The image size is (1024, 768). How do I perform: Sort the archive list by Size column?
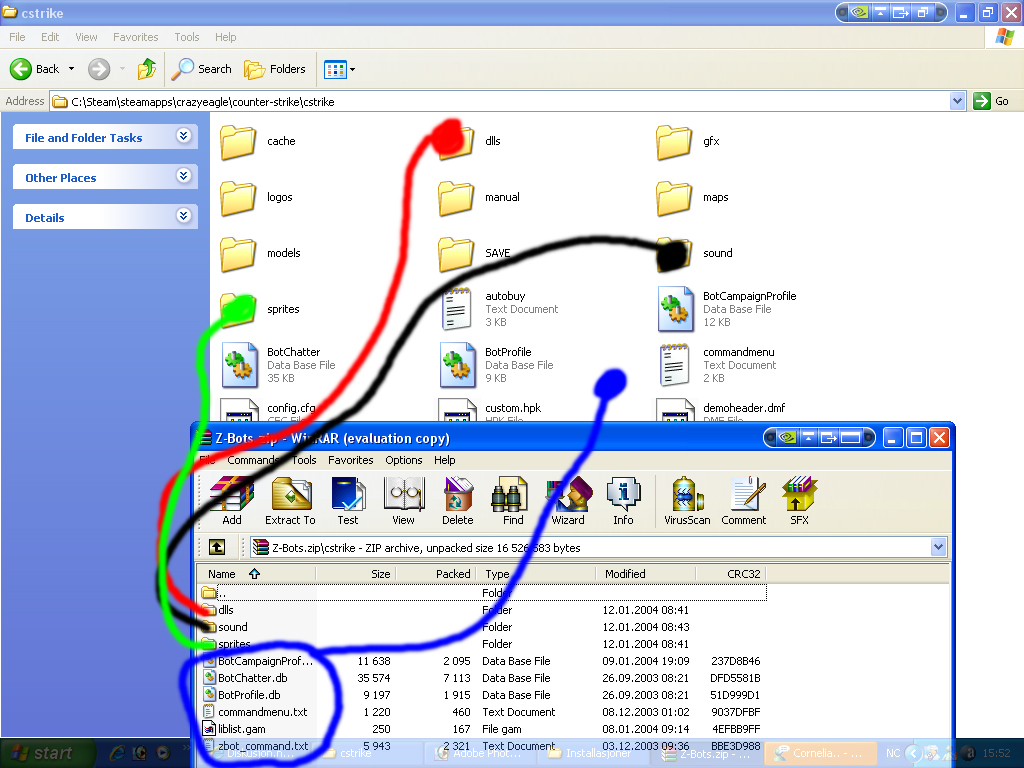click(356, 574)
